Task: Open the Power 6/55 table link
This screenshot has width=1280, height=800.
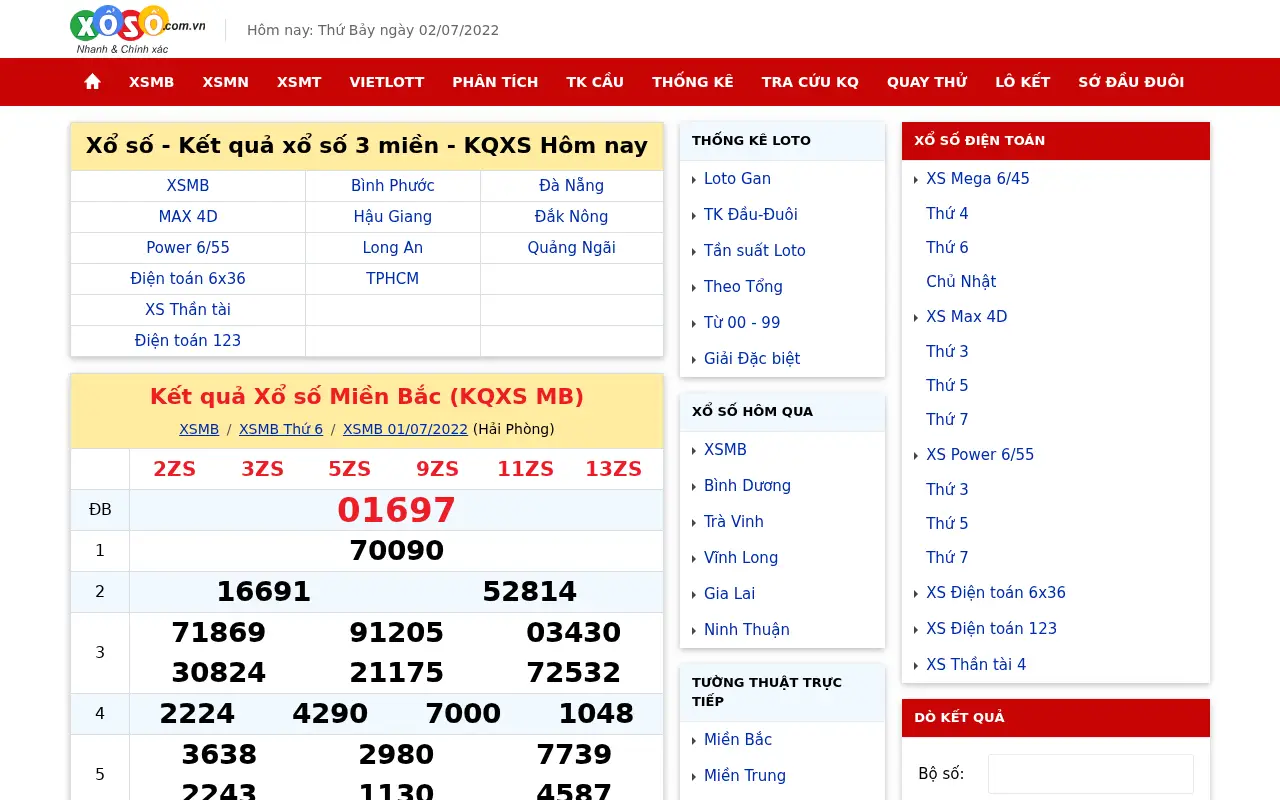Action: 188,248
